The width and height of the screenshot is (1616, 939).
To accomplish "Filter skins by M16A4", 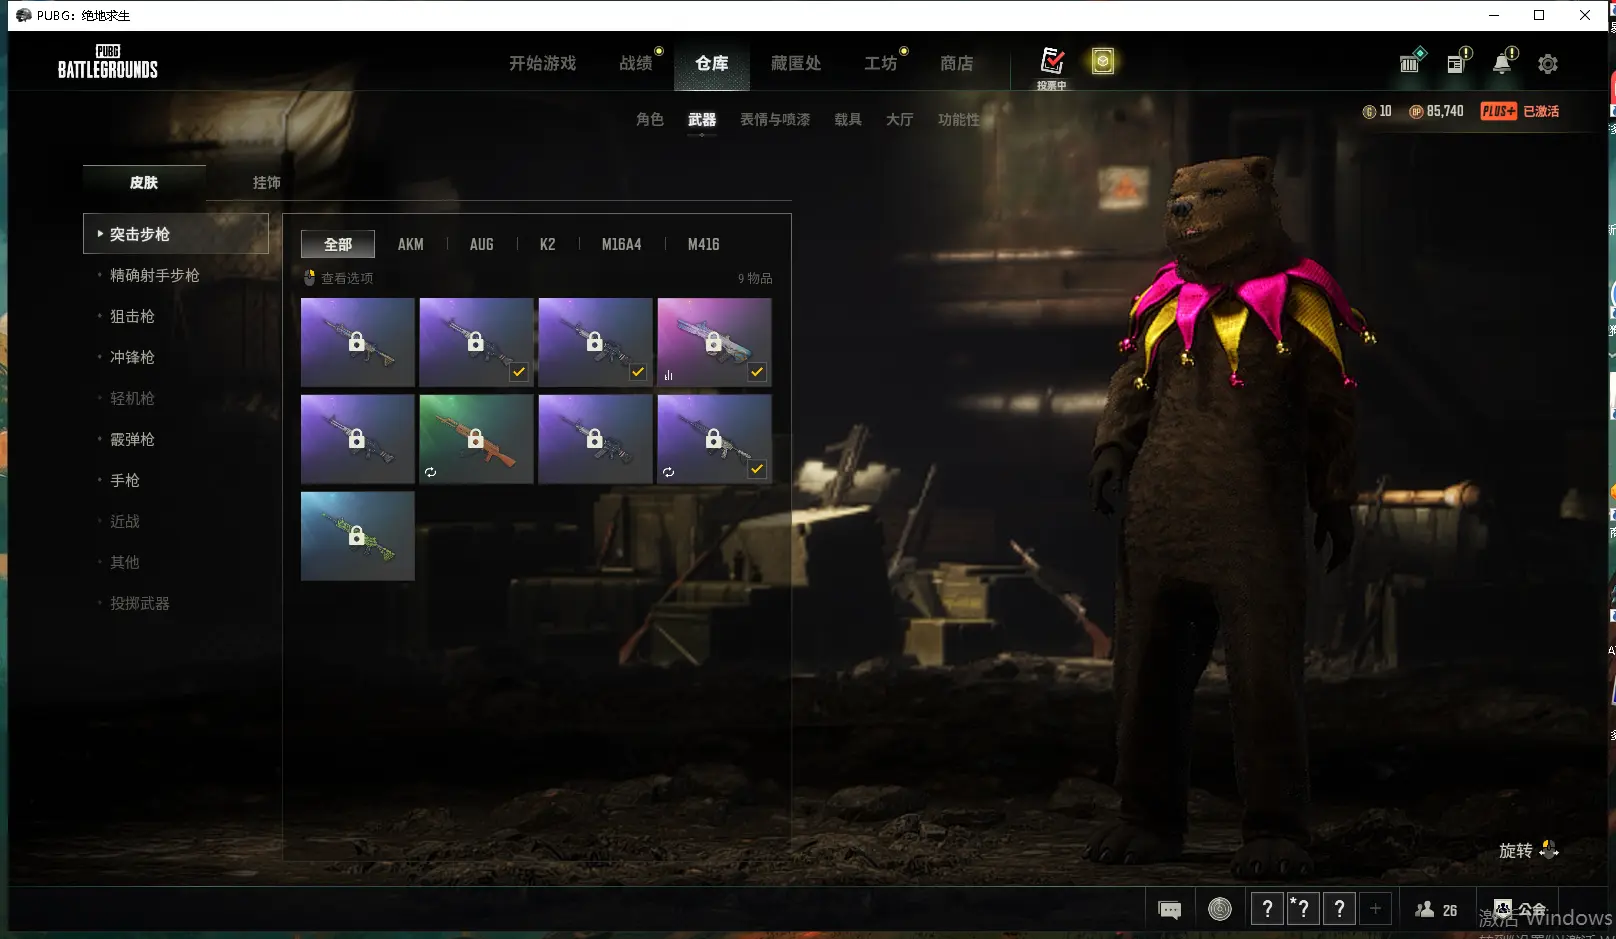I will pyautogui.click(x=622, y=244).
